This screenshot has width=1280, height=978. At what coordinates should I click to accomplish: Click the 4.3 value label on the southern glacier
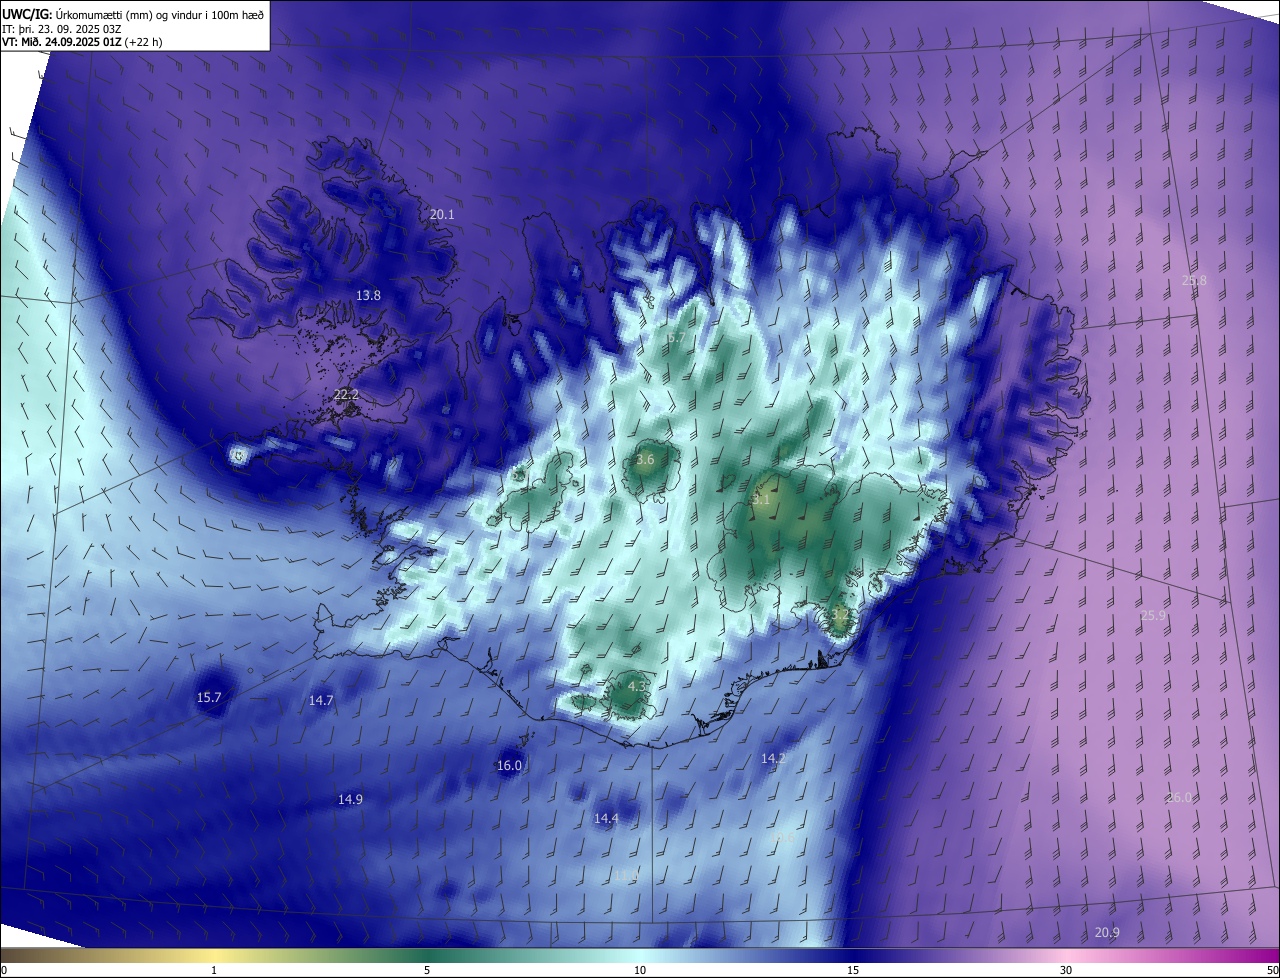636,686
